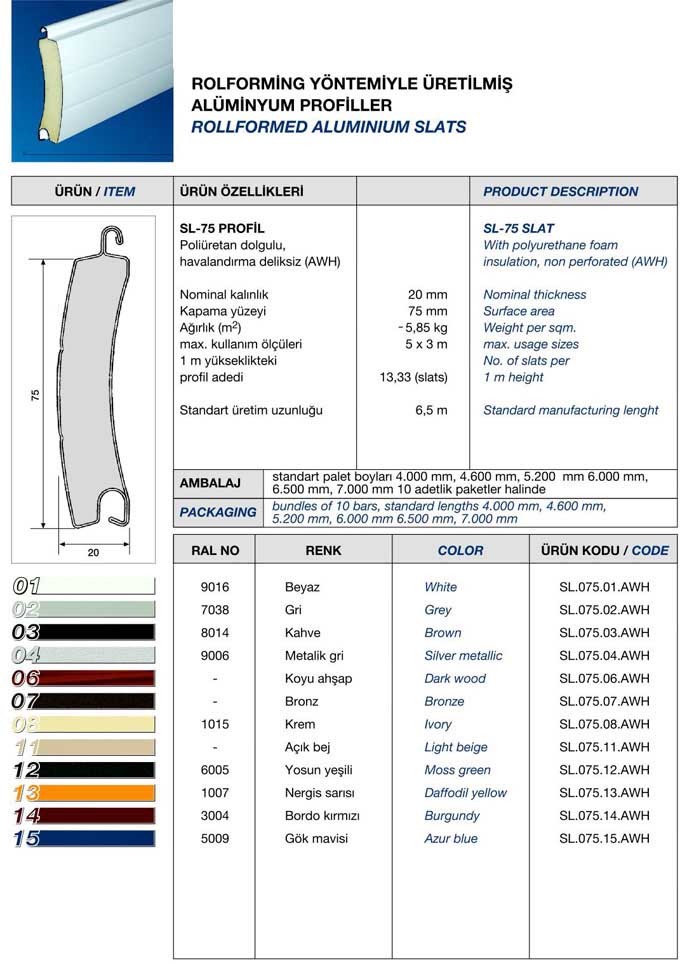Click the daffodil yellow swatch 13

85,793
